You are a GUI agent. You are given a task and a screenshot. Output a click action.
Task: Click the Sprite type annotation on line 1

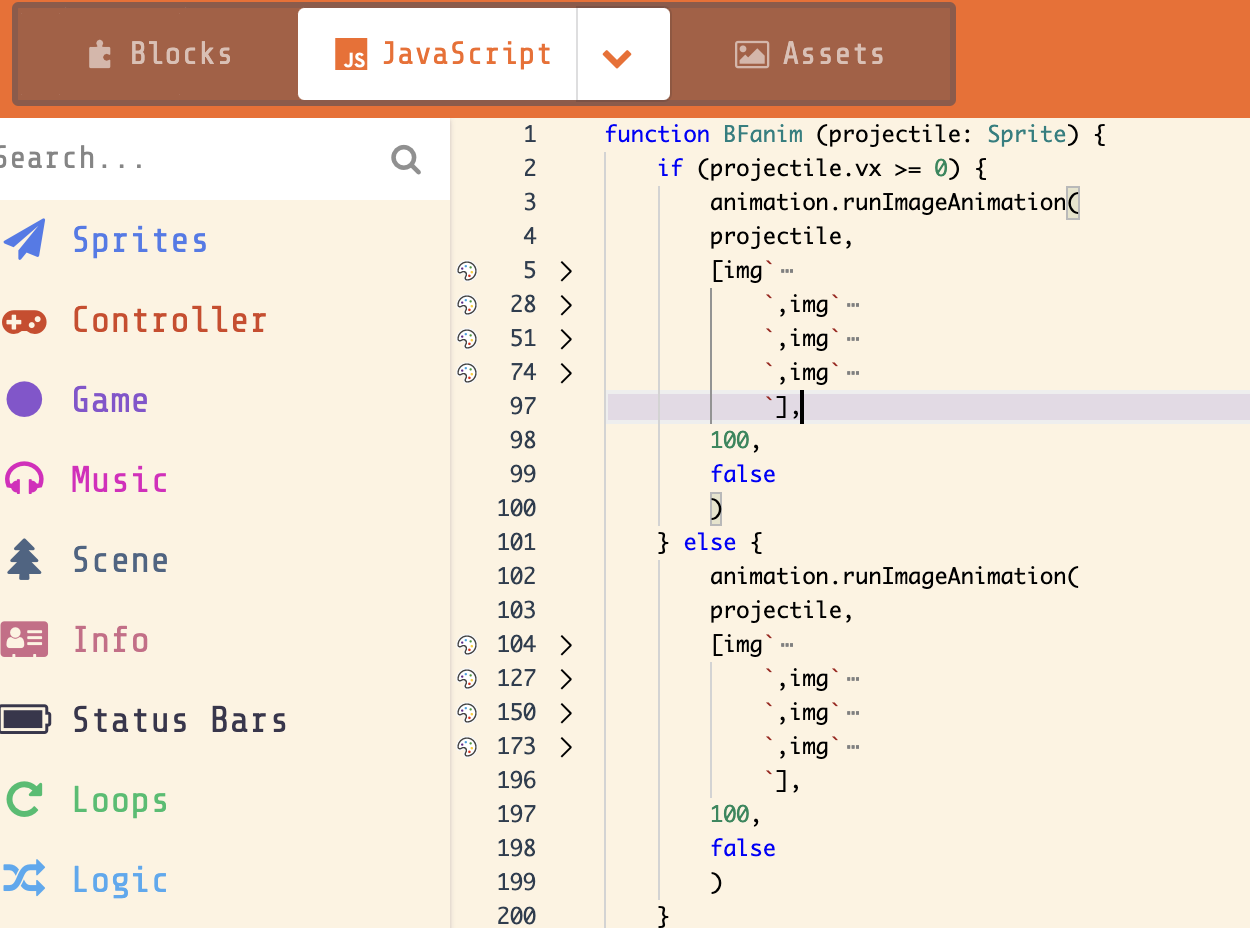coord(1027,134)
